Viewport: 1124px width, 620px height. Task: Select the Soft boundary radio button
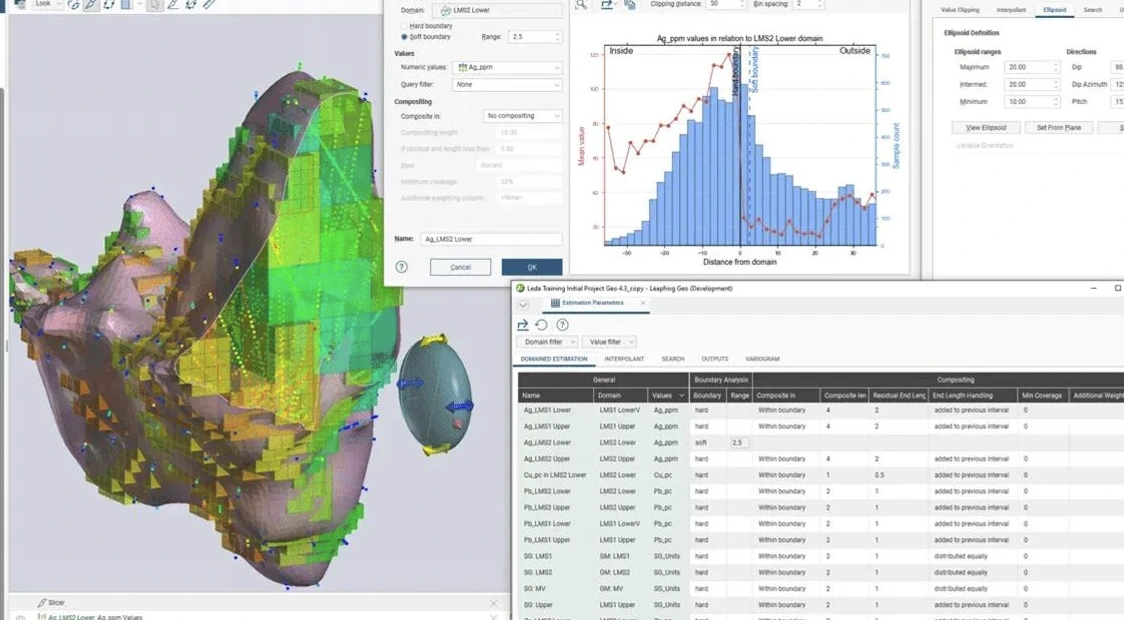[x=404, y=37]
